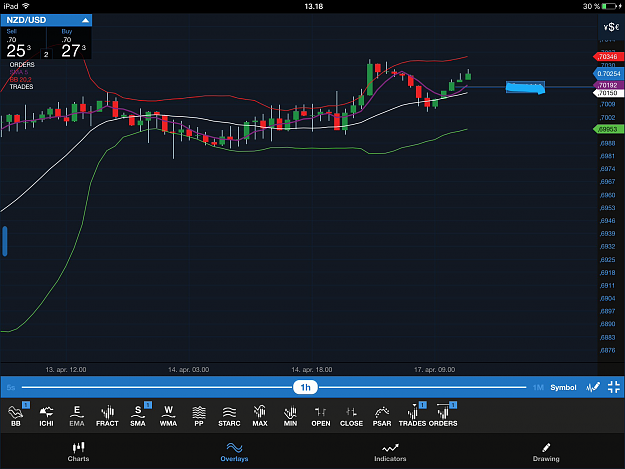The width and height of the screenshot is (625, 469).
Task: Click the 1h timeframe slider handle
Action: coord(305,387)
